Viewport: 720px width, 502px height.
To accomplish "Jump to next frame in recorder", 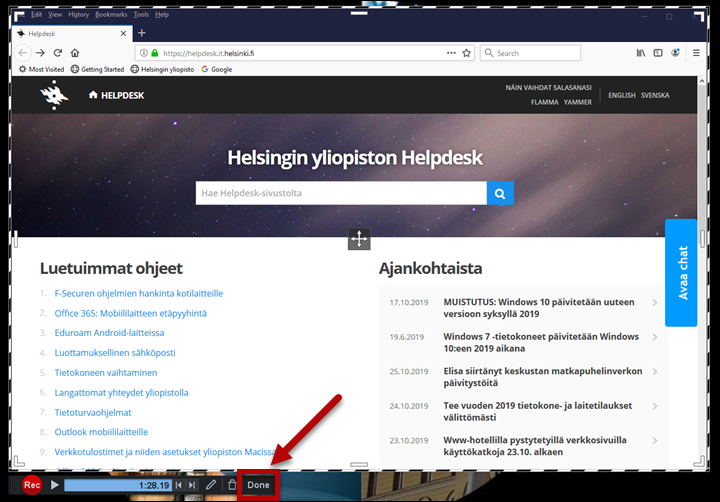I will tap(192, 485).
